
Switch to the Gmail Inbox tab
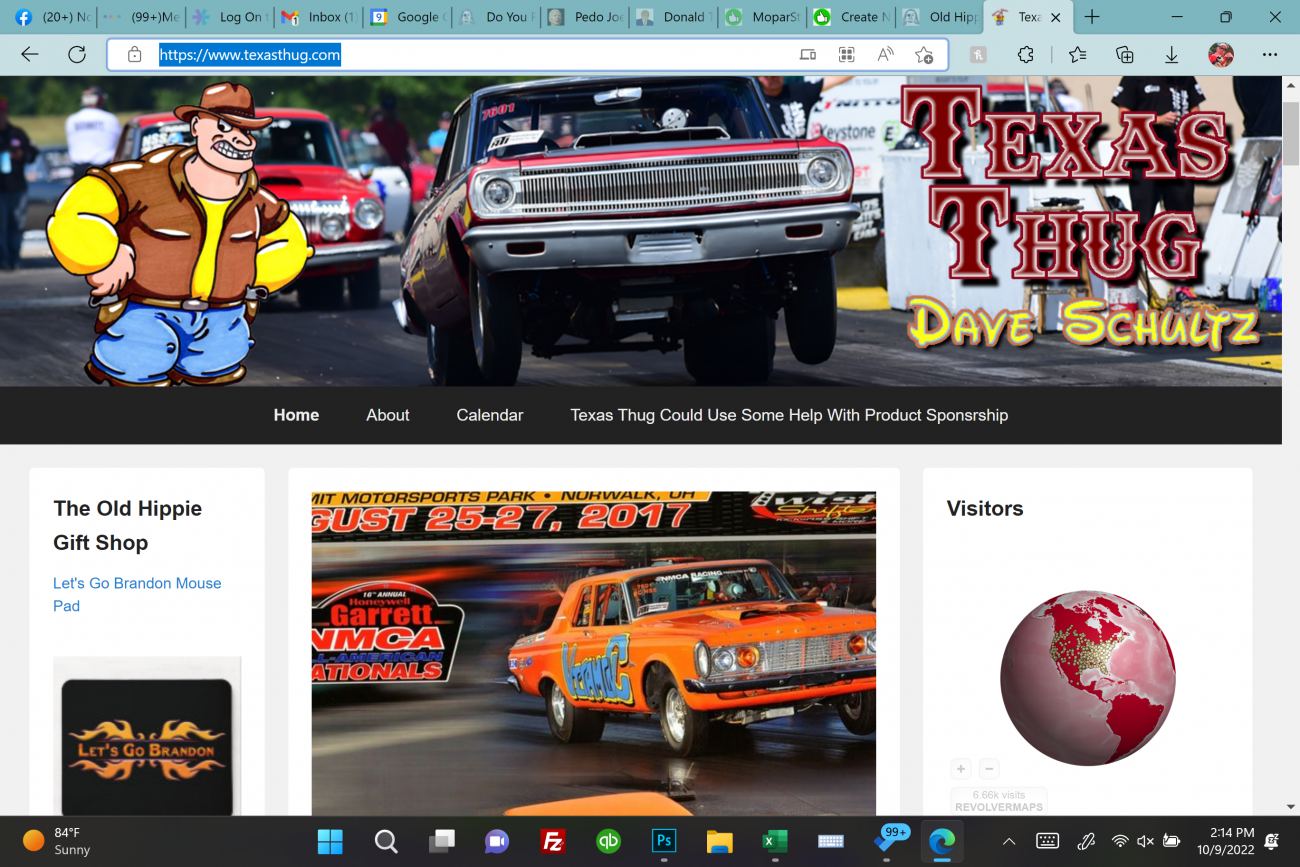(319, 17)
